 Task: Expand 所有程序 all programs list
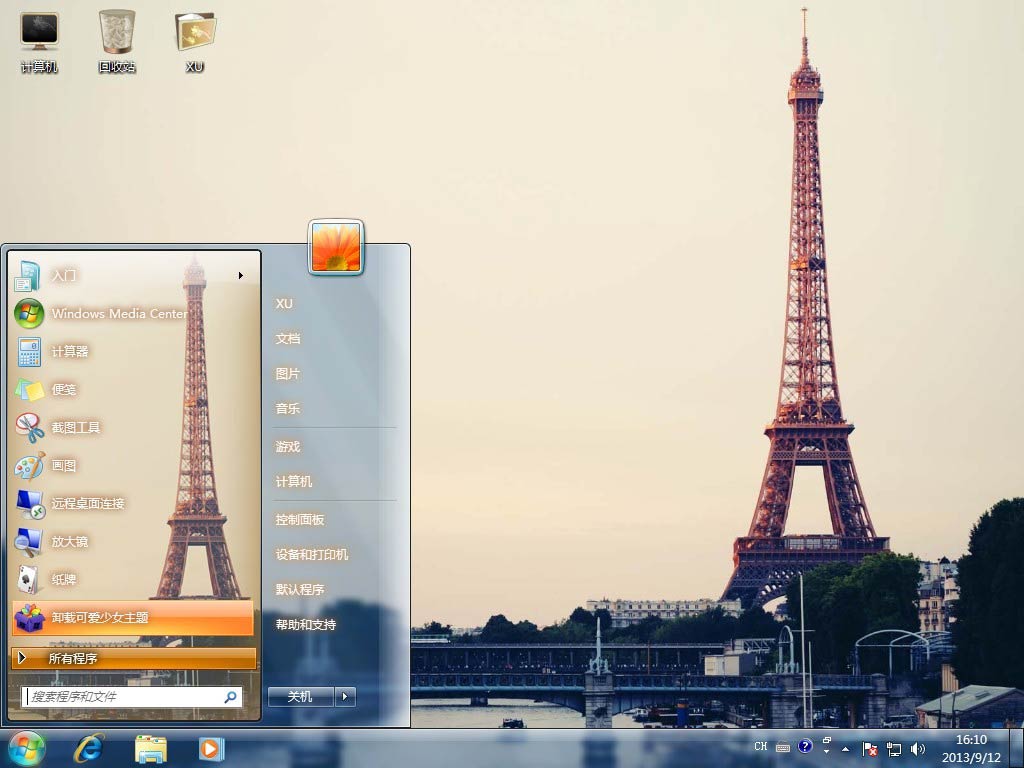(73, 658)
